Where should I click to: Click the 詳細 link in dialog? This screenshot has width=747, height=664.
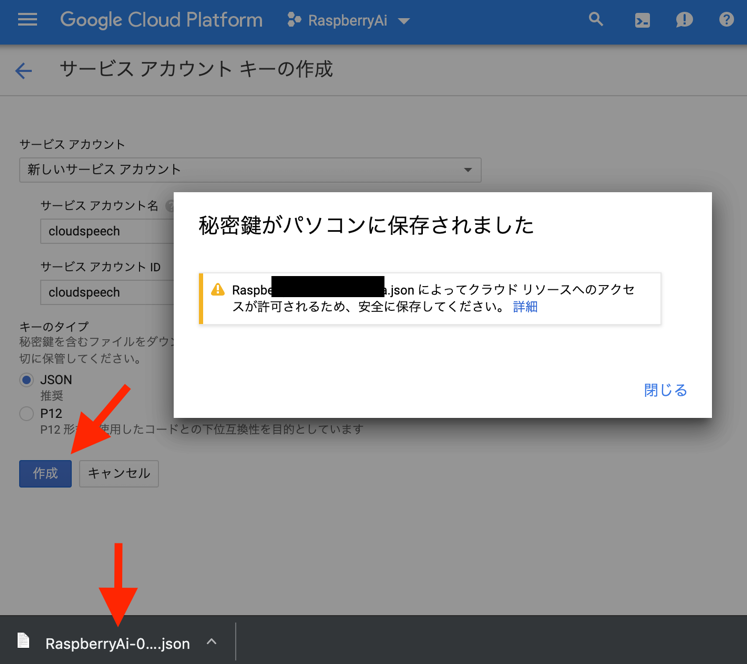pyautogui.click(x=525, y=306)
